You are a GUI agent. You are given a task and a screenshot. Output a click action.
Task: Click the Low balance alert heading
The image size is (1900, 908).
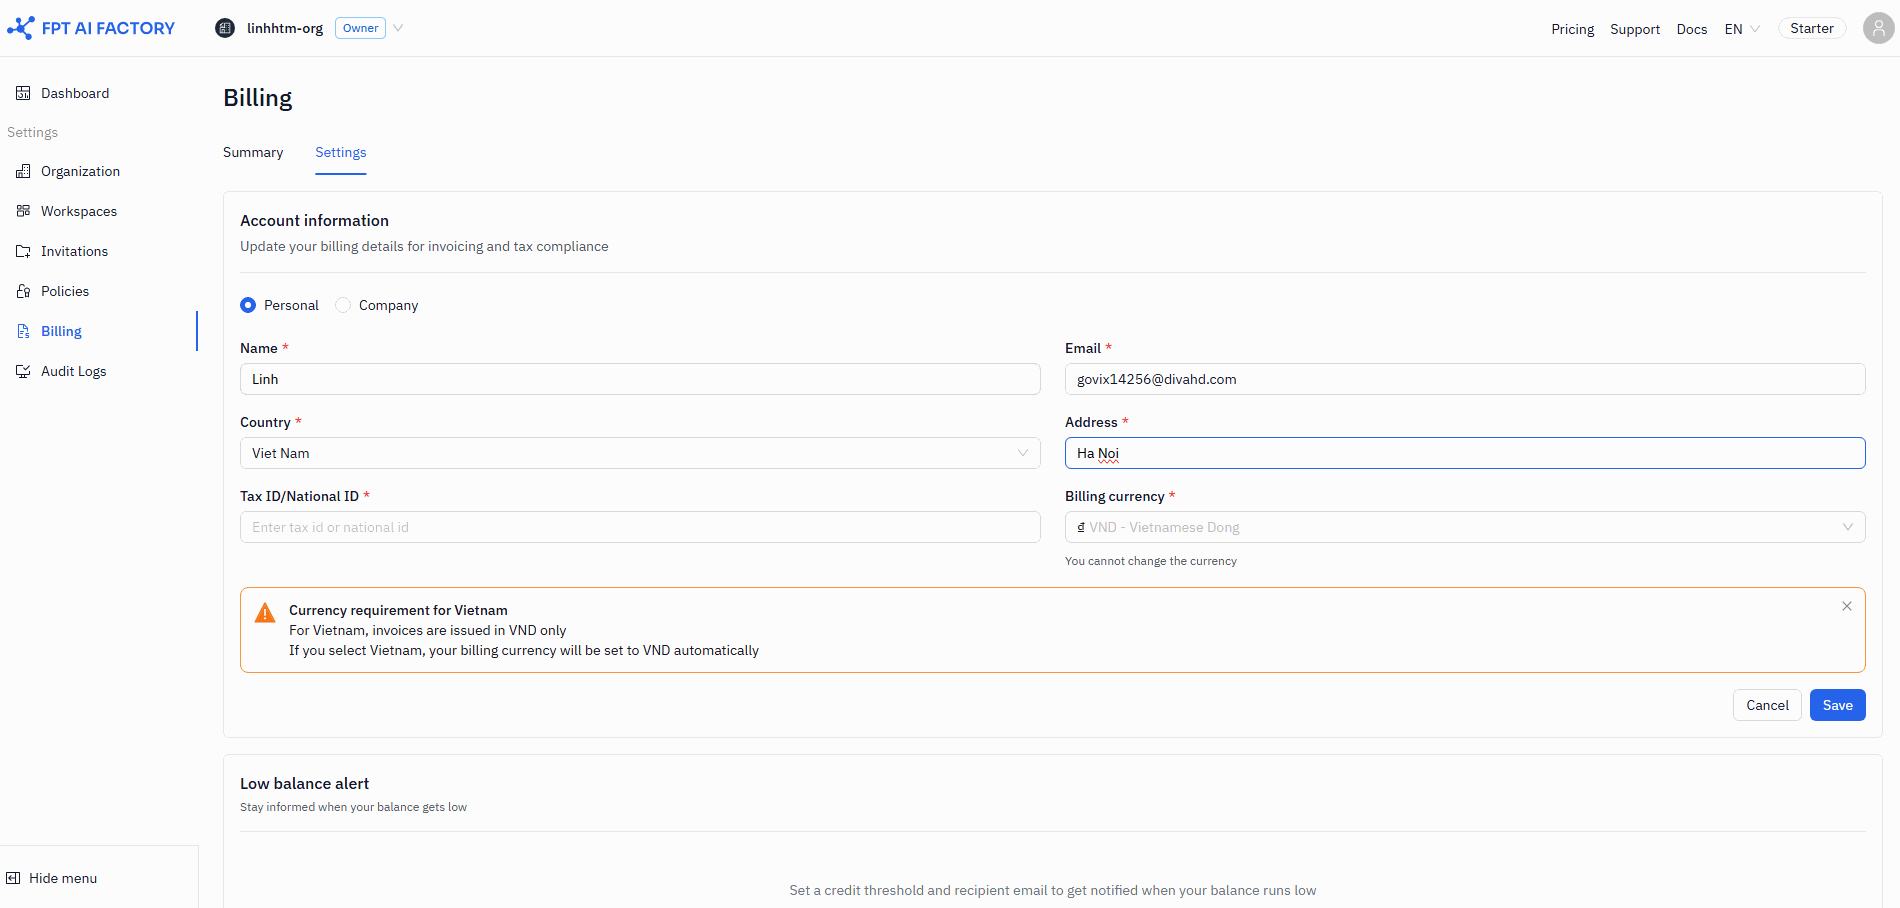tap(304, 784)
